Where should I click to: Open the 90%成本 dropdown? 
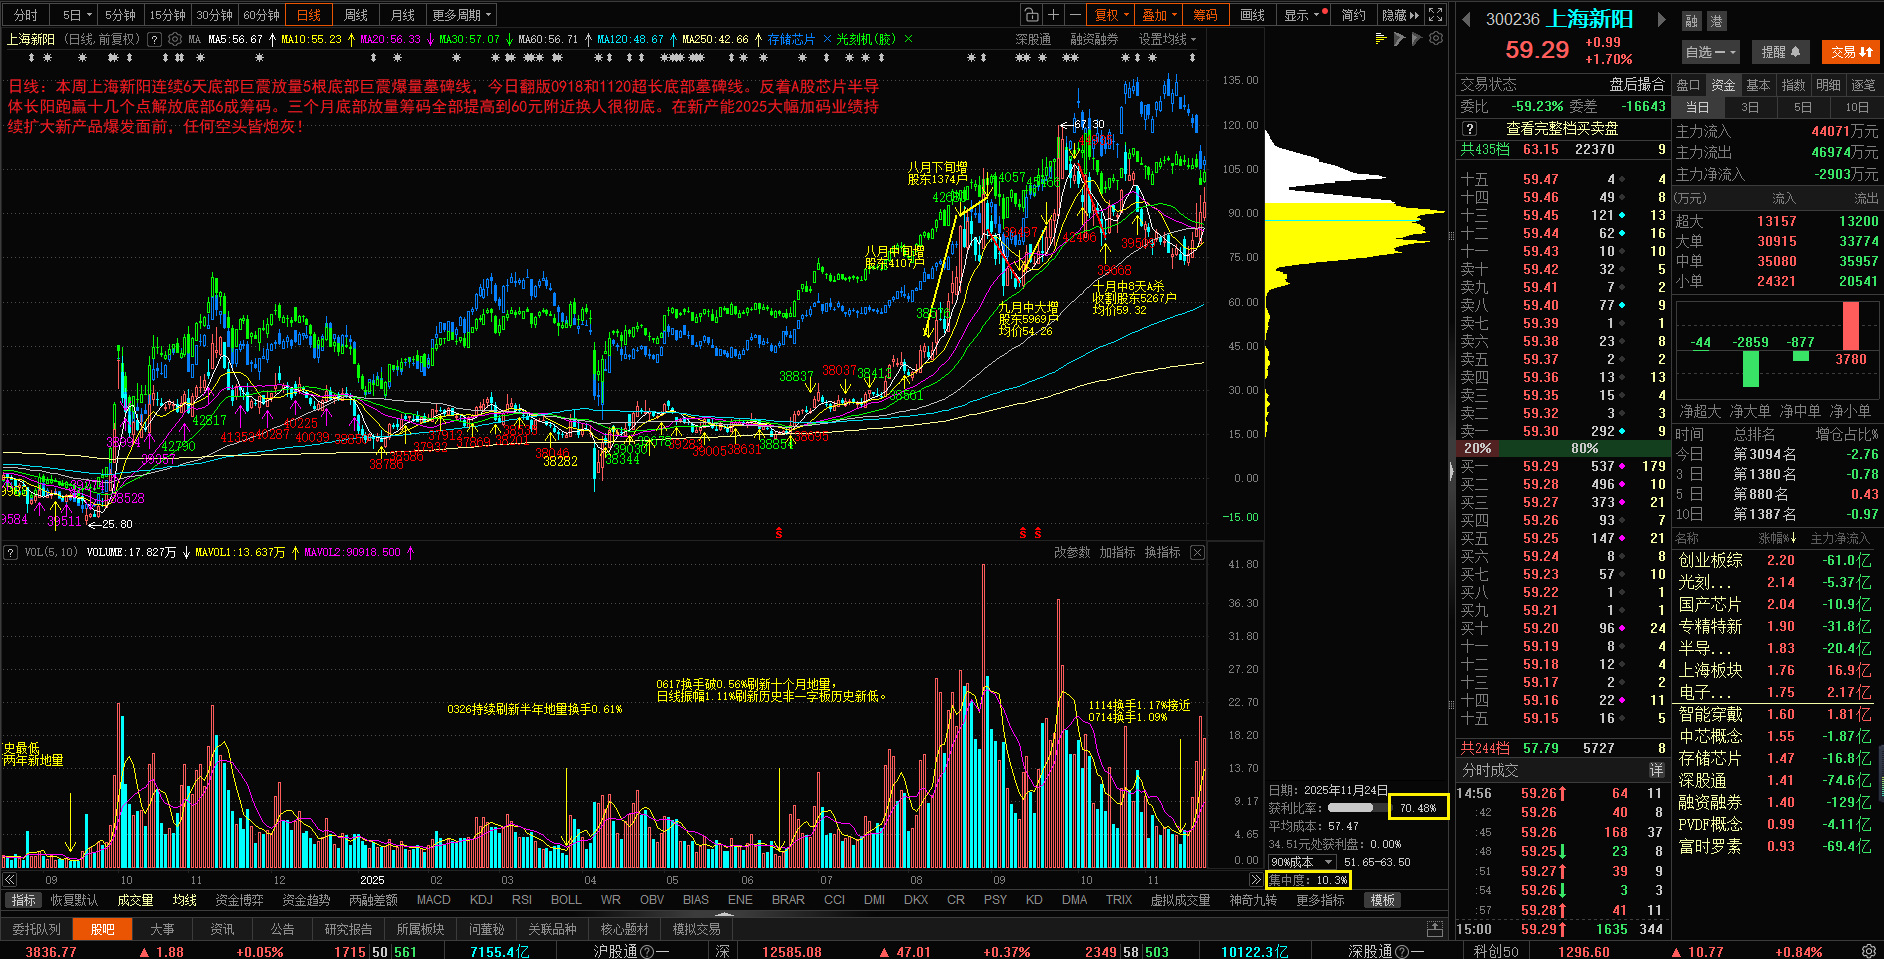point(1301,862)
